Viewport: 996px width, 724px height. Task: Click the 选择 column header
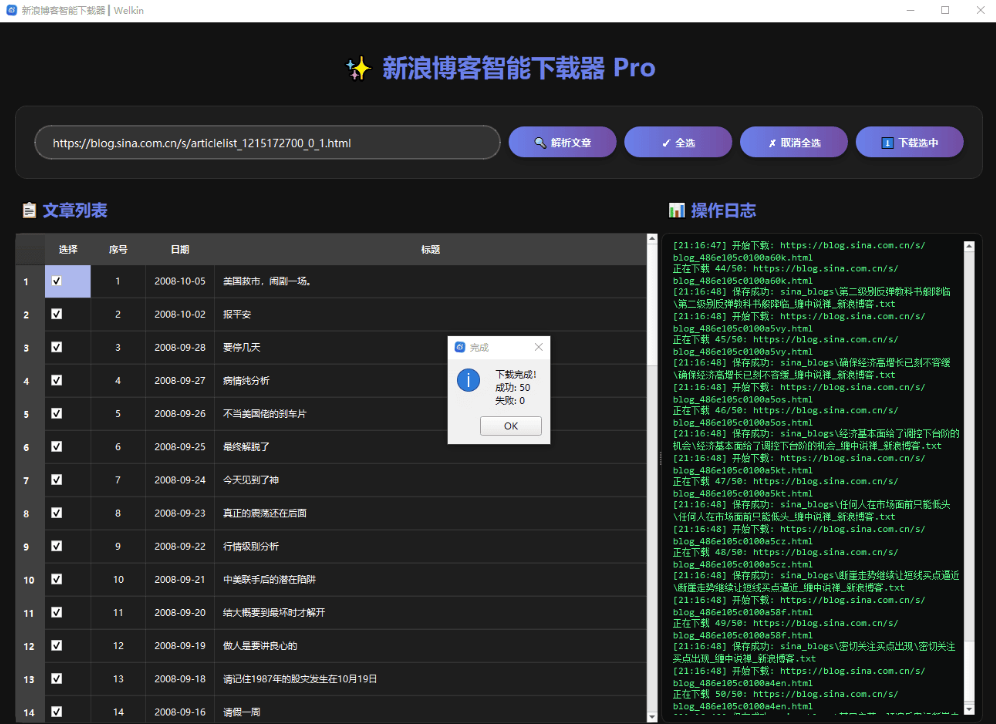click(x=68, y=250)
